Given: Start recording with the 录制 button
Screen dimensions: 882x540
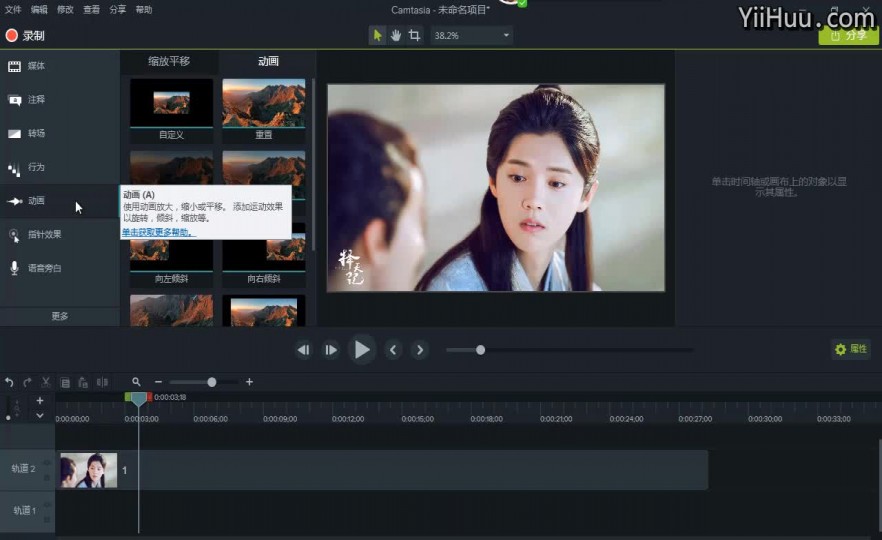Looking at the screenshot, I should [x=25, y=35].
